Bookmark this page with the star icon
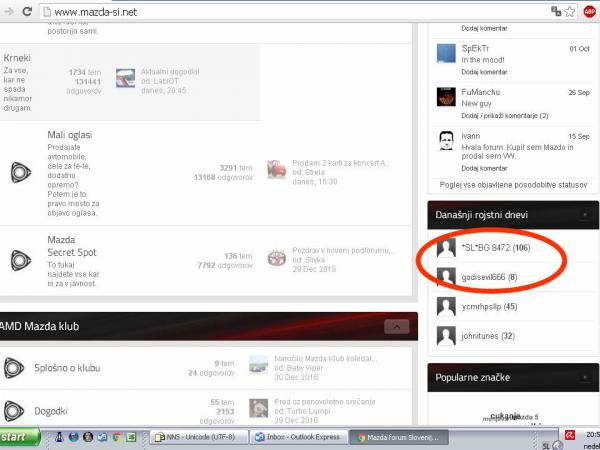This screenshot has width=600, height=450. tap(570, 13)
